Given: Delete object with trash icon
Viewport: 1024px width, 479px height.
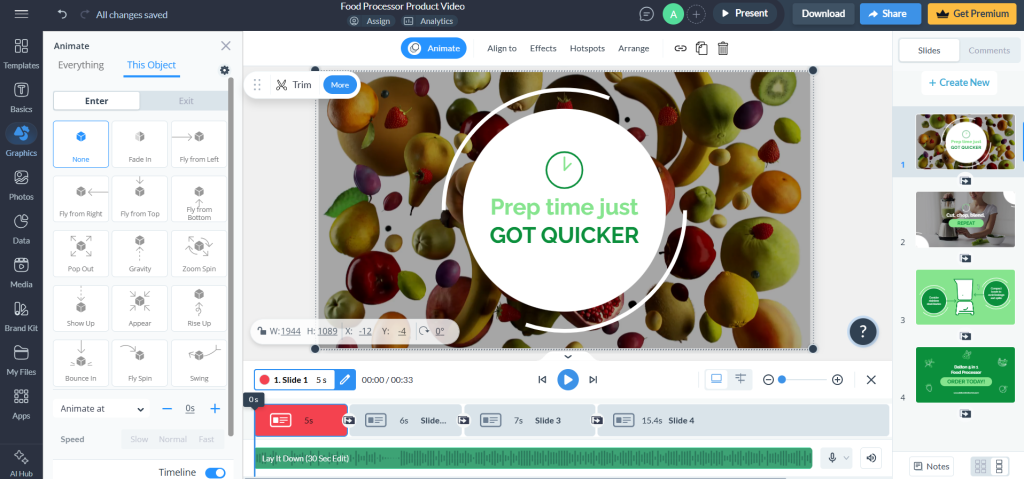Looking at the screenshot, I should tap(723, 48).
